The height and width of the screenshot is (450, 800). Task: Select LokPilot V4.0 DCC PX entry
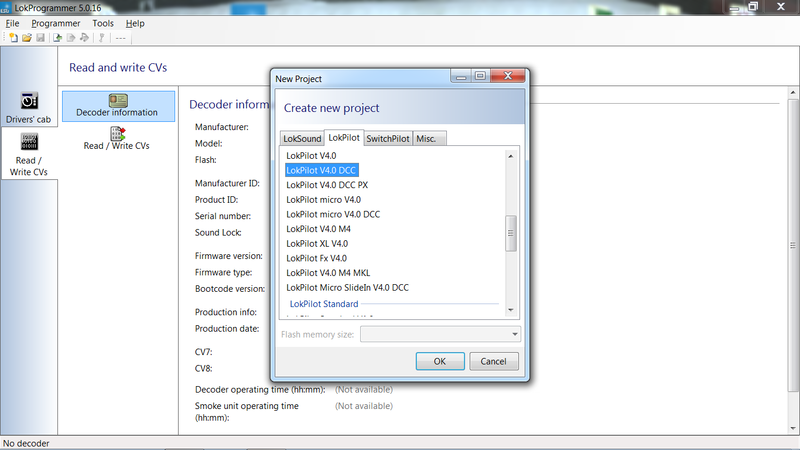click(327, 185)
